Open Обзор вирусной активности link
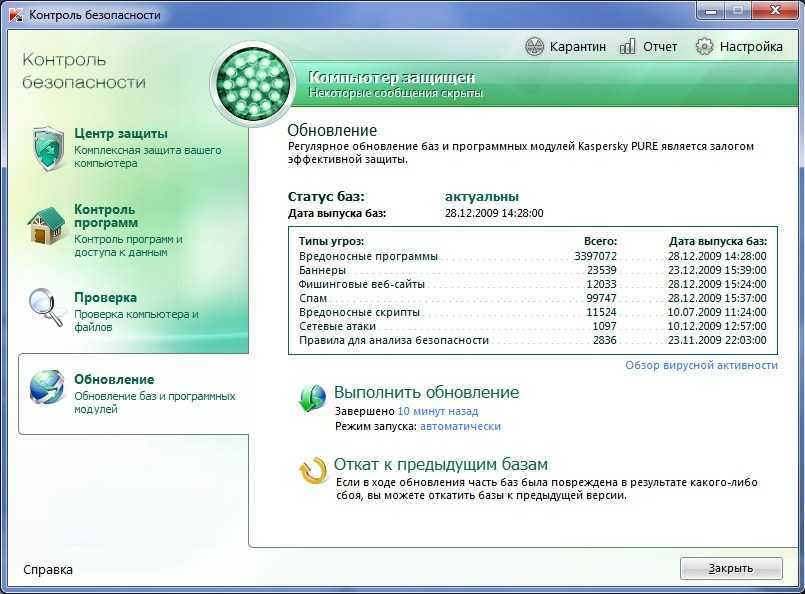 (701, 365)
